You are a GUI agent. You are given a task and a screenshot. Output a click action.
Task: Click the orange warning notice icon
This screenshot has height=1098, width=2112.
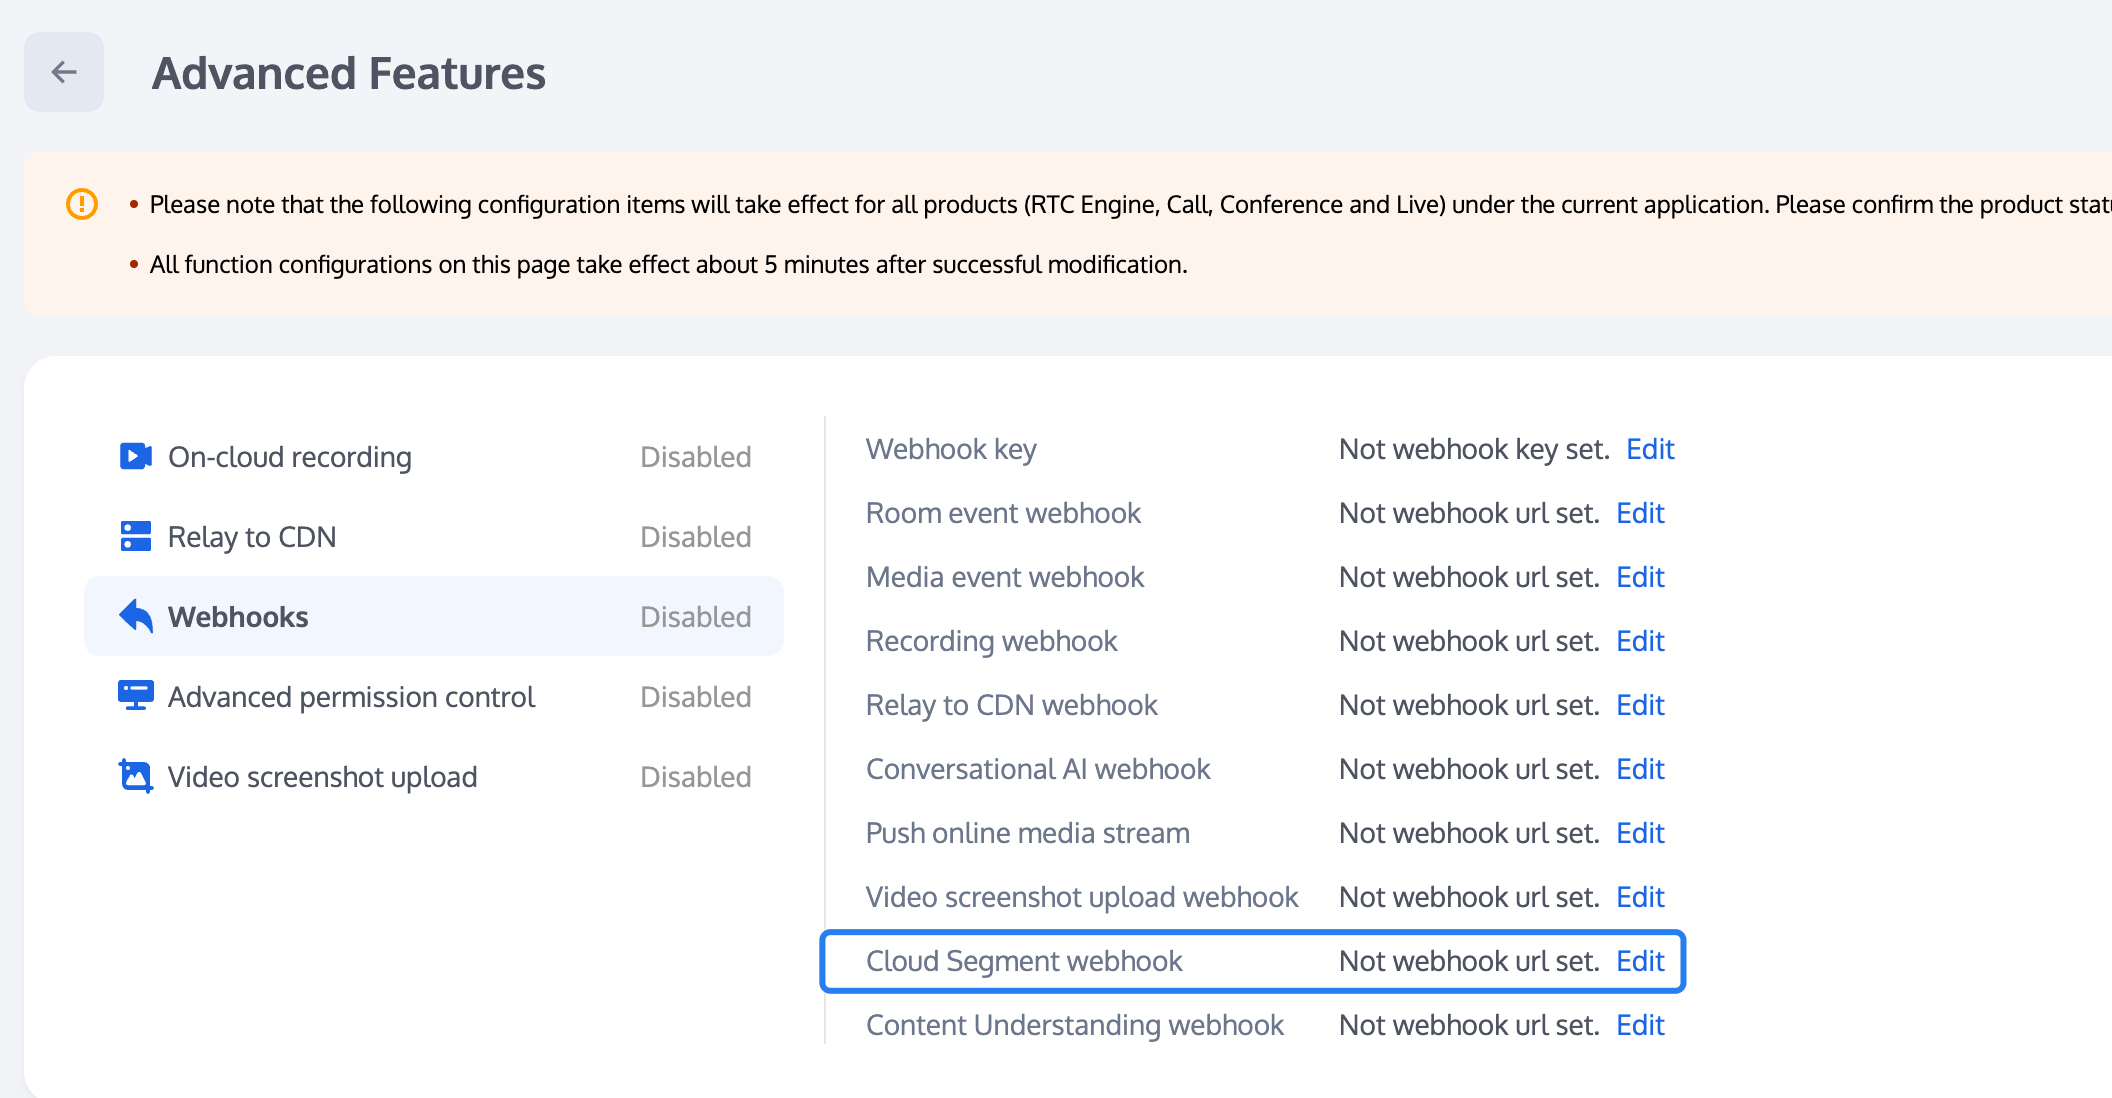coord(82,204)
